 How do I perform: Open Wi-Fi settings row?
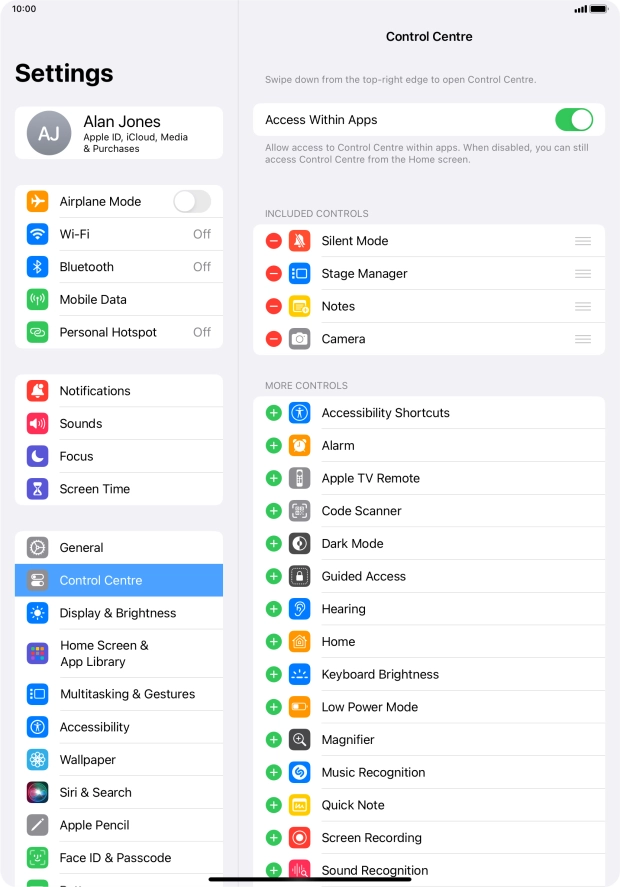pos(119,234)
